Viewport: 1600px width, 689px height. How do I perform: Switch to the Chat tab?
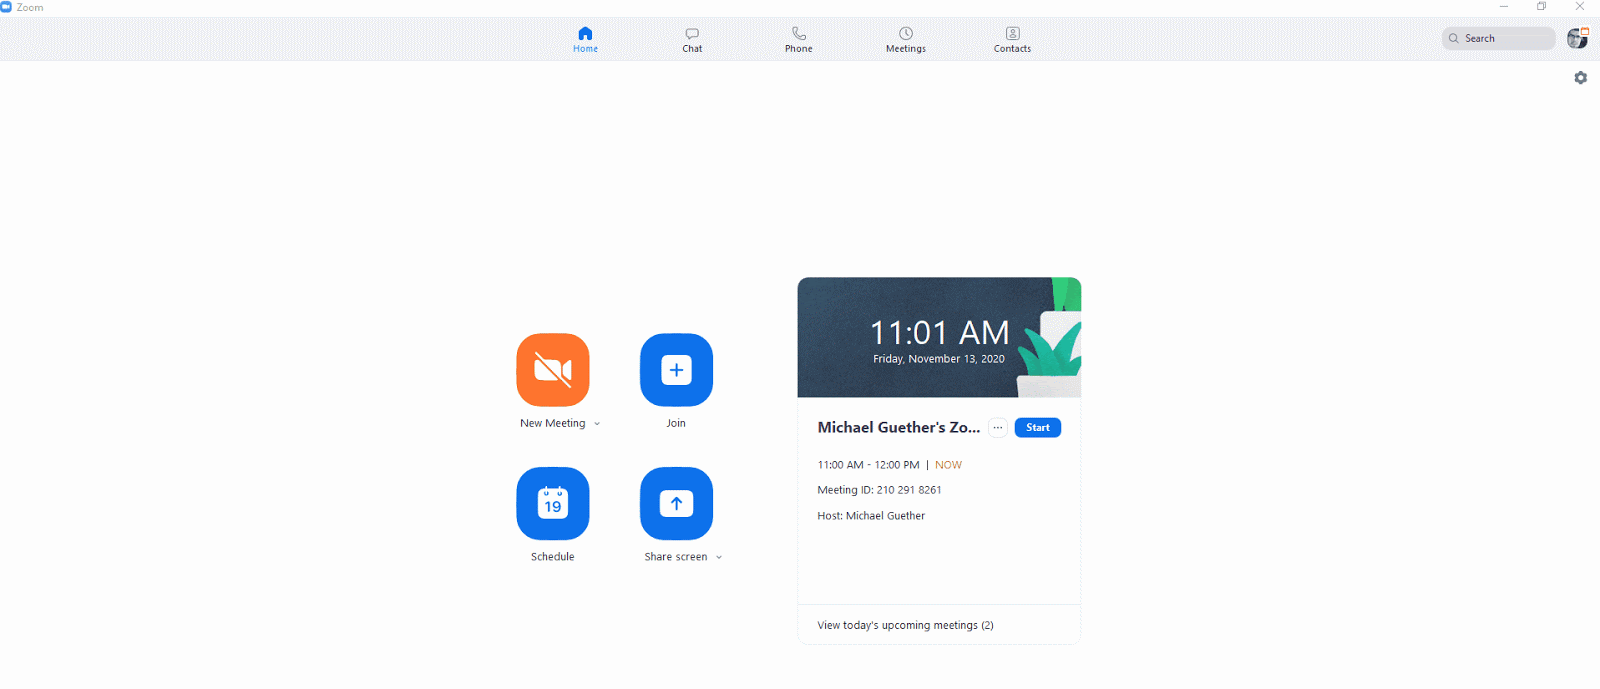point(692,40)
